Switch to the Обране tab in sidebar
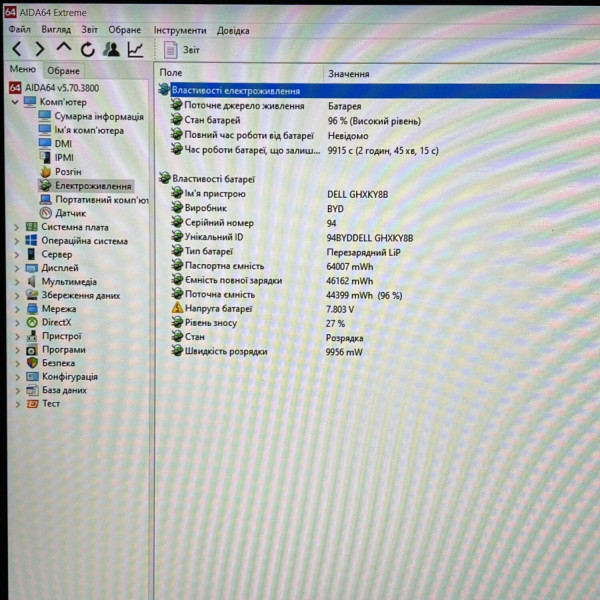Image resolution: width=600 pixels, height=600 pixels. (64, 71)
